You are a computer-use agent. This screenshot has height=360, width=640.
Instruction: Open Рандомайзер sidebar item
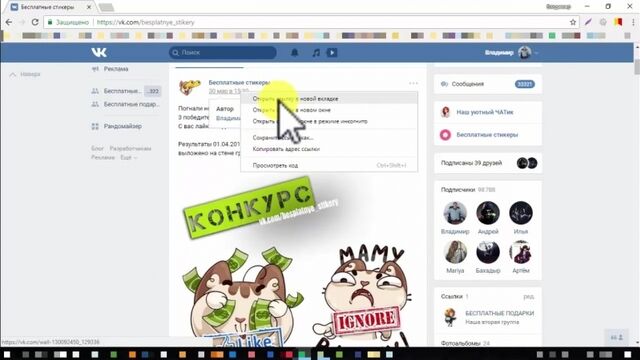pos(117,127)
